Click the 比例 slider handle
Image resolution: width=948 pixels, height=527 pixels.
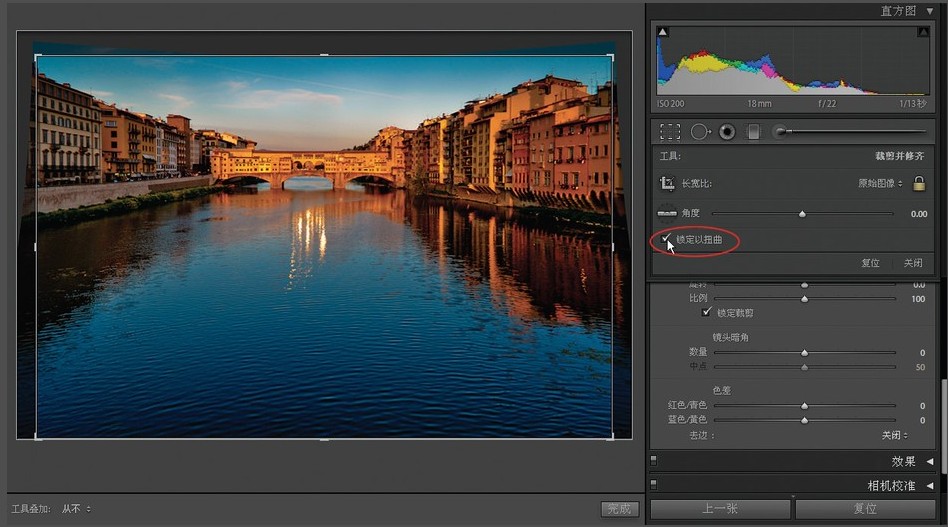[x=804, y=299]
